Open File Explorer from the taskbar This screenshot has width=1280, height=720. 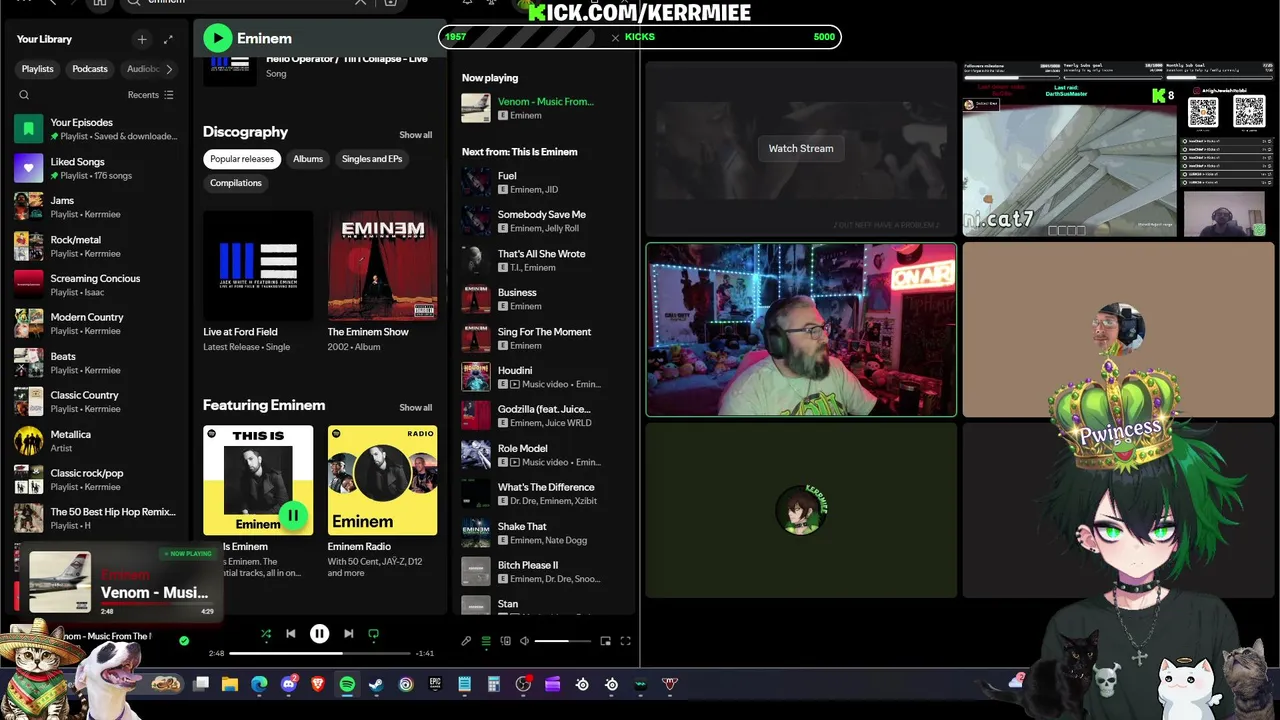(x=230, y=684)
